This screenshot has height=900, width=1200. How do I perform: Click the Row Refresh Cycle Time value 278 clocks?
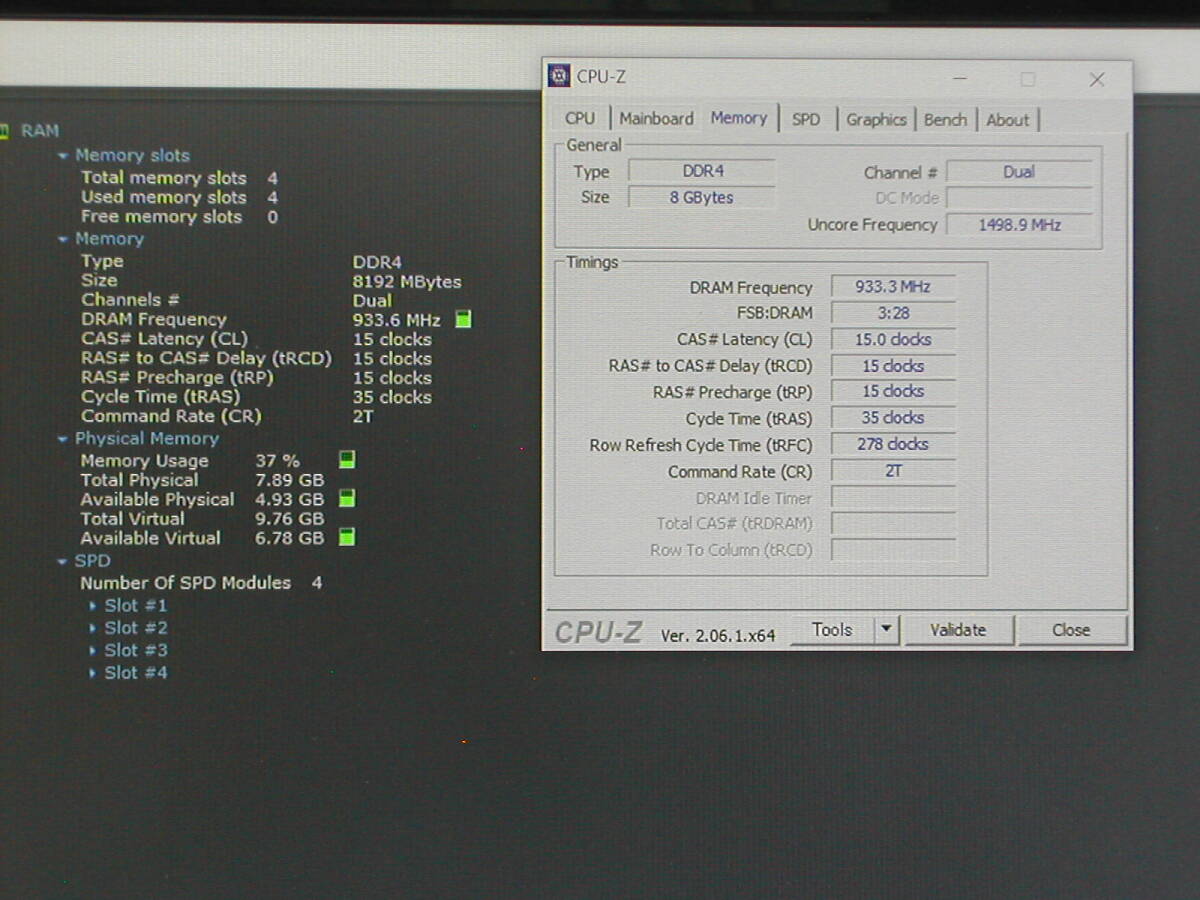(893, 444)
